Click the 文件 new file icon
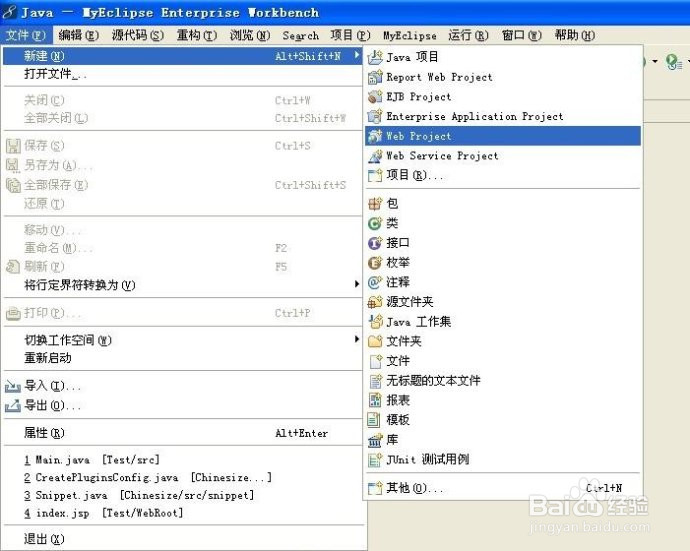The width and height of the screenshot is (690, 551). click(375, 361)
